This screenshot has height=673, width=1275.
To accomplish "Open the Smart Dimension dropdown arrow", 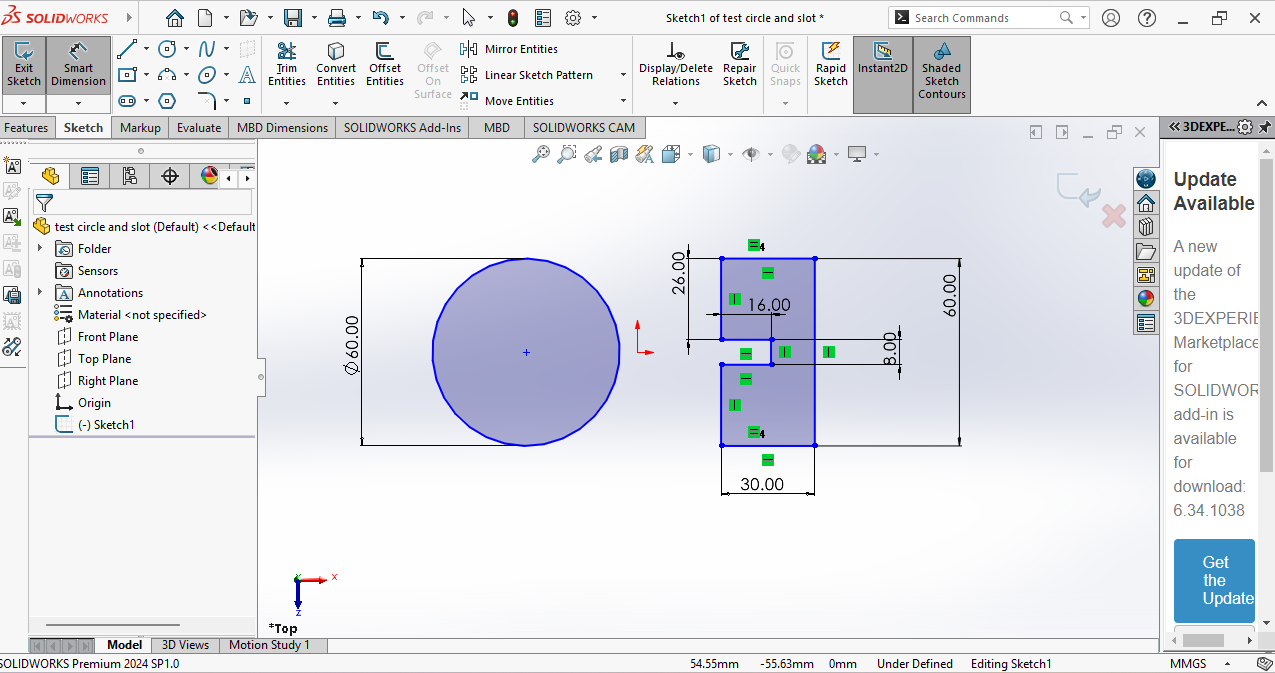I will point(78,104).
